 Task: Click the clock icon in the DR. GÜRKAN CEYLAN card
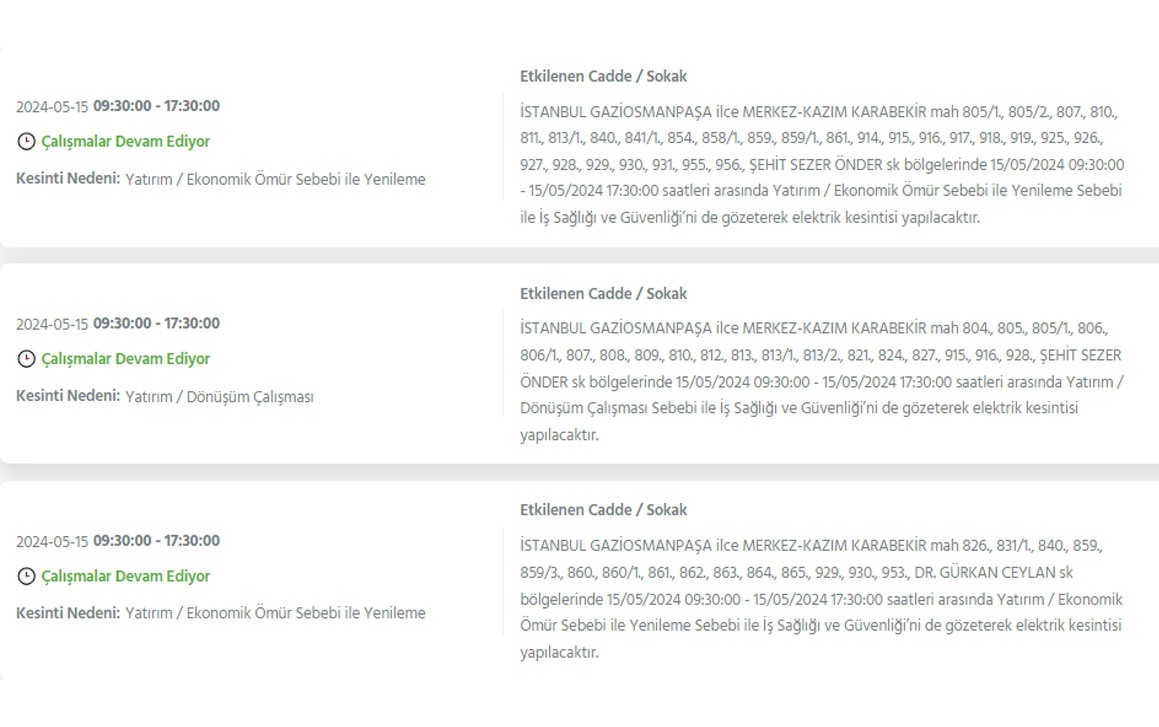[26, 577]
